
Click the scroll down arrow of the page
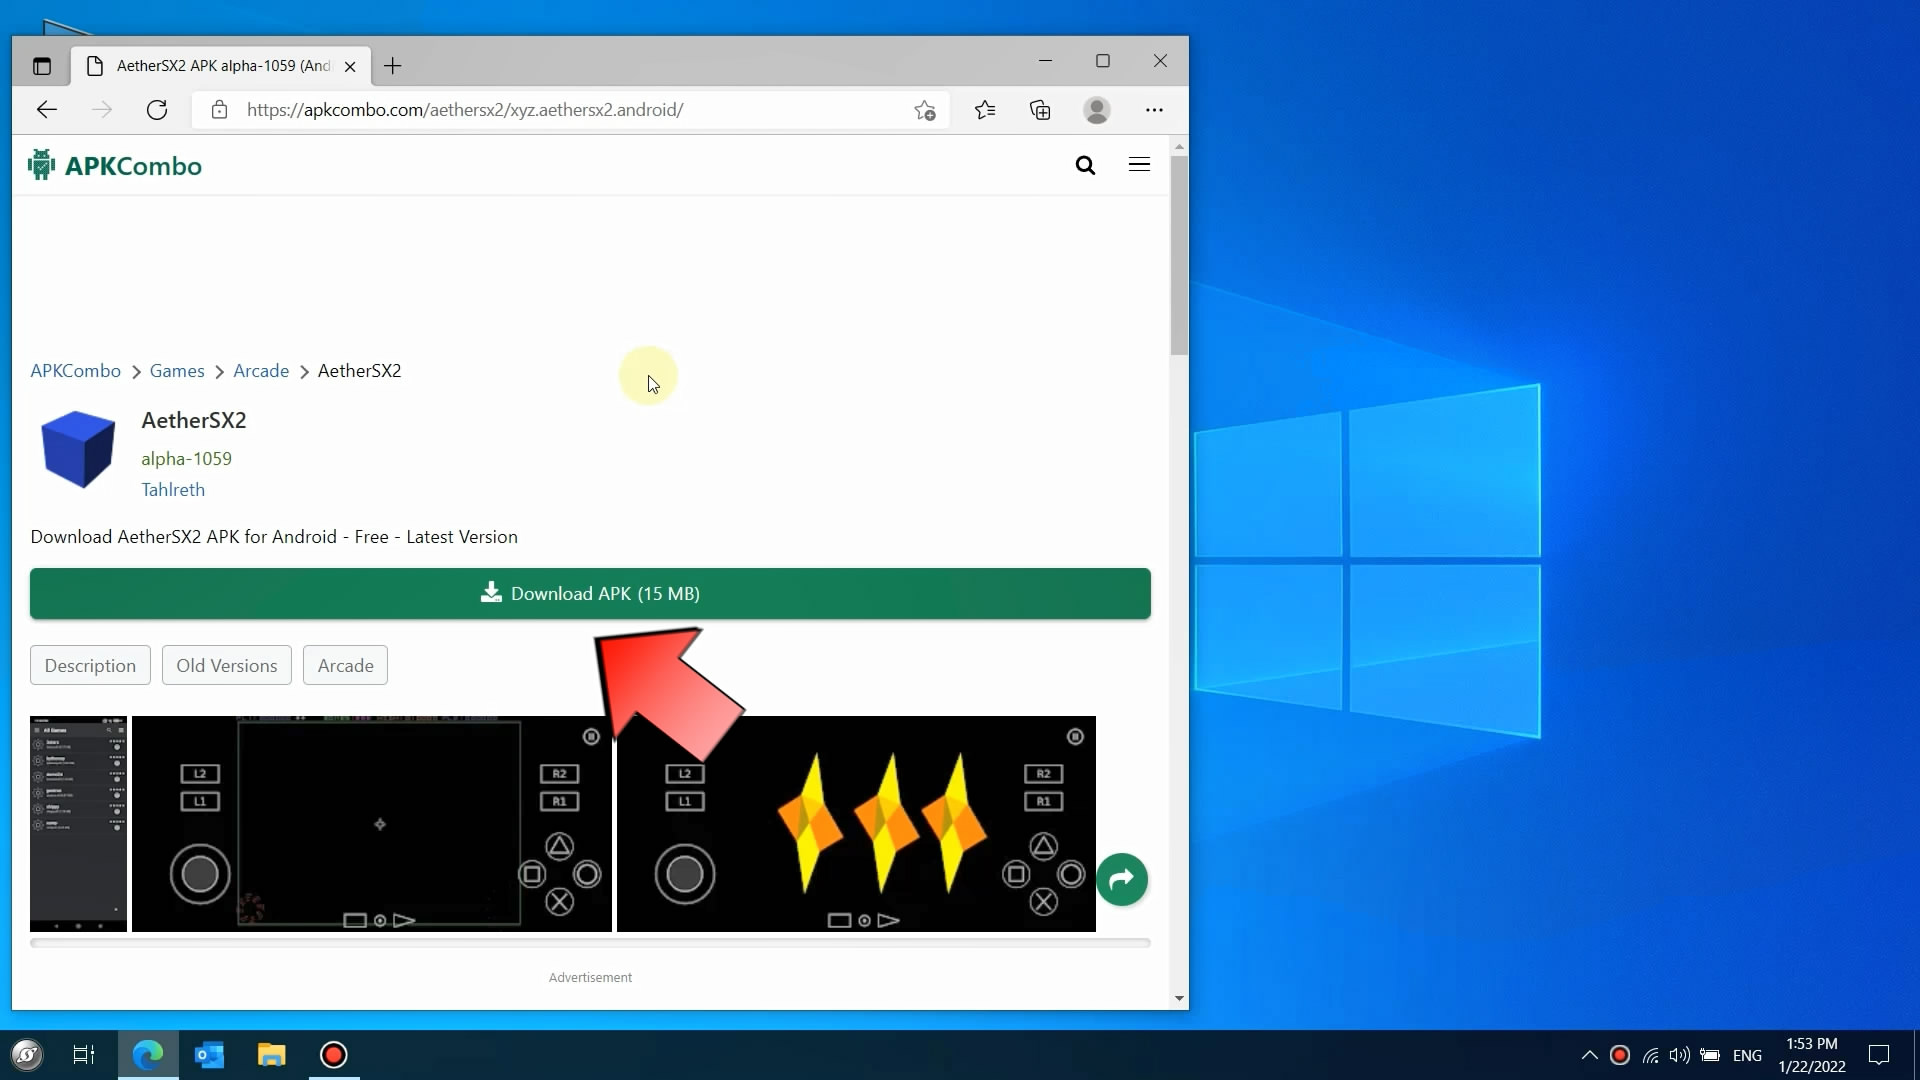pyautogui.click(x=1179, y=998)
